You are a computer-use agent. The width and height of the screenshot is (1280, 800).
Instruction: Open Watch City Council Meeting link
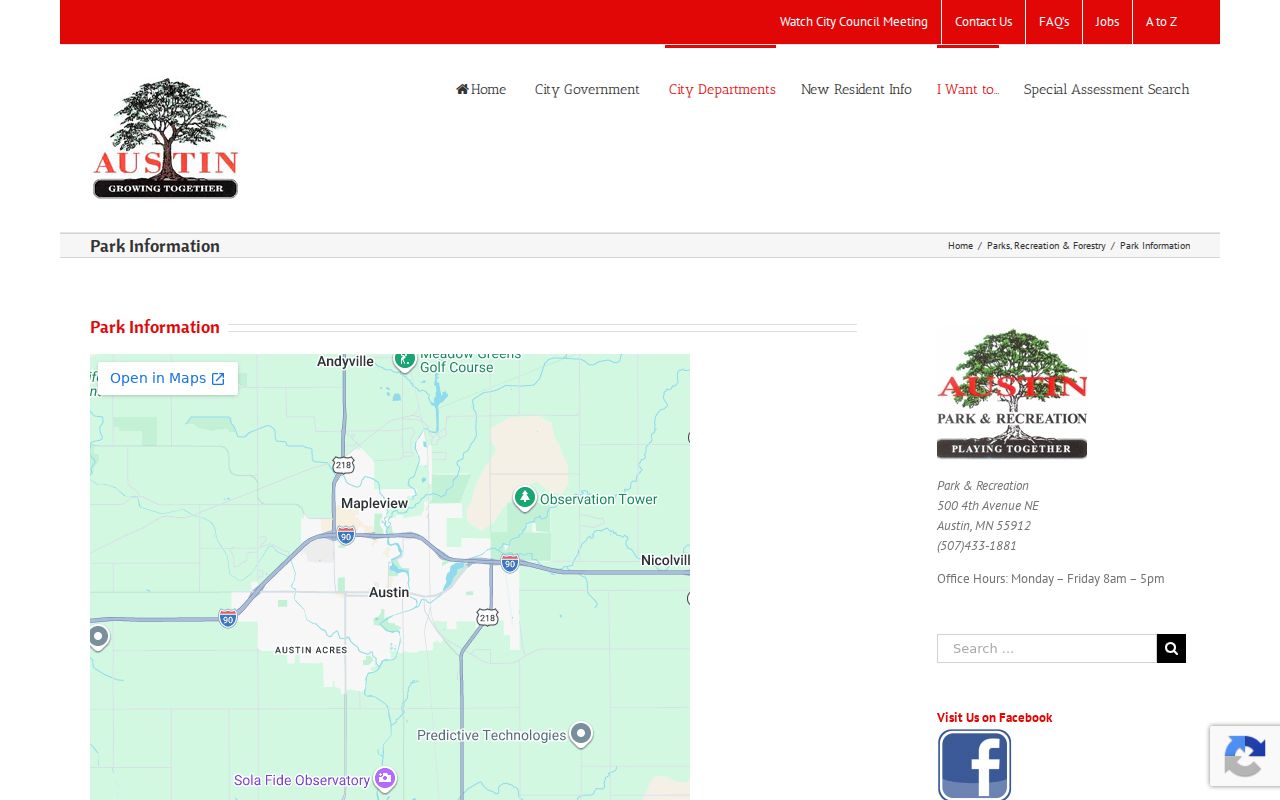pyautogui.click(x=853, y=21)
